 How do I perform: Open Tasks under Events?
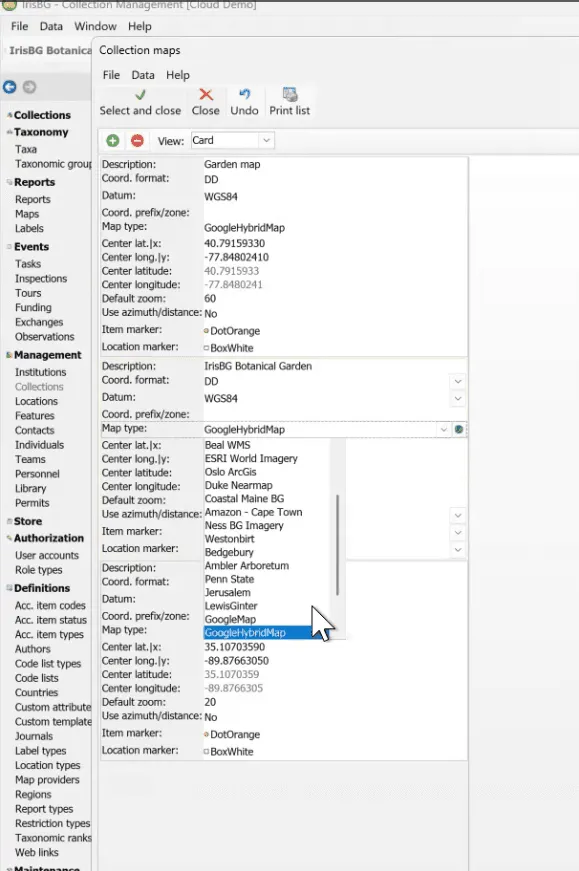(x=28, y=264)
